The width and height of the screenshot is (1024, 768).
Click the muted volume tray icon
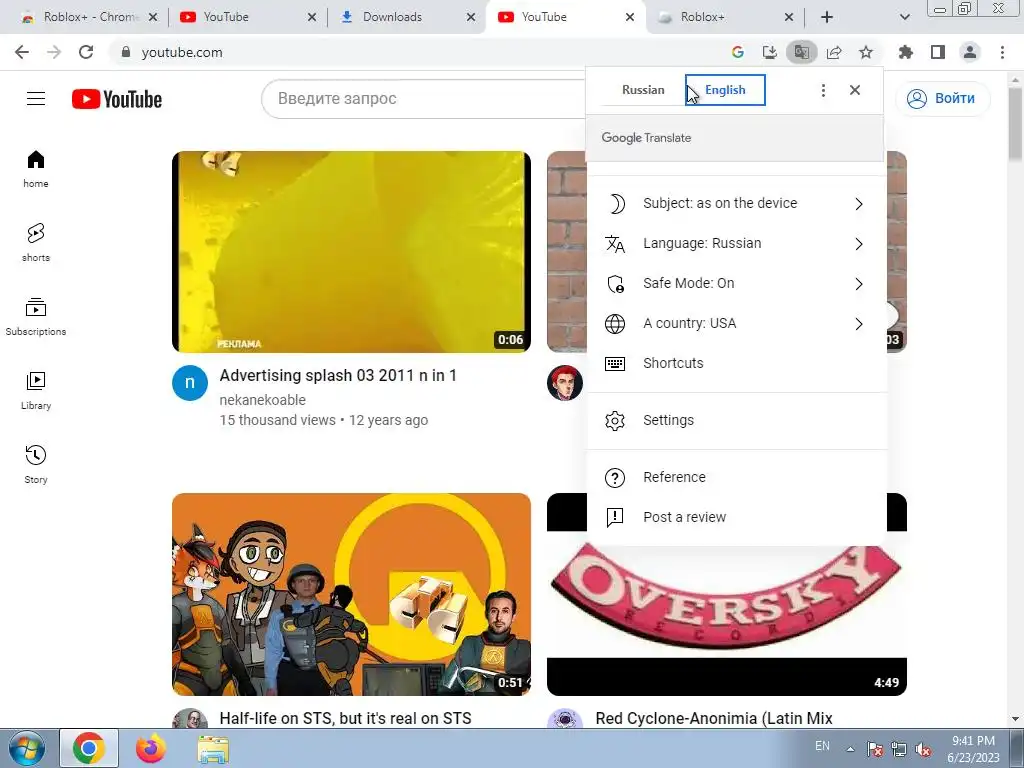pos(923,749)
